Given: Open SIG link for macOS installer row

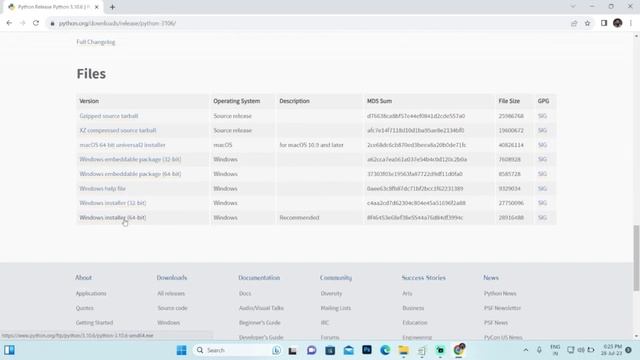Looking at the screenshot, I should (542, 145).
